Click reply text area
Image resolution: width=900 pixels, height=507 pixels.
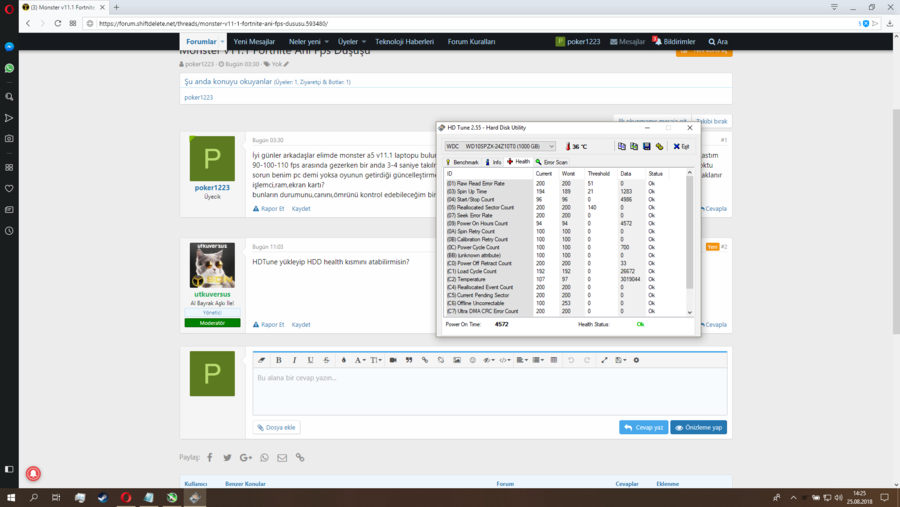click(490, 392)
